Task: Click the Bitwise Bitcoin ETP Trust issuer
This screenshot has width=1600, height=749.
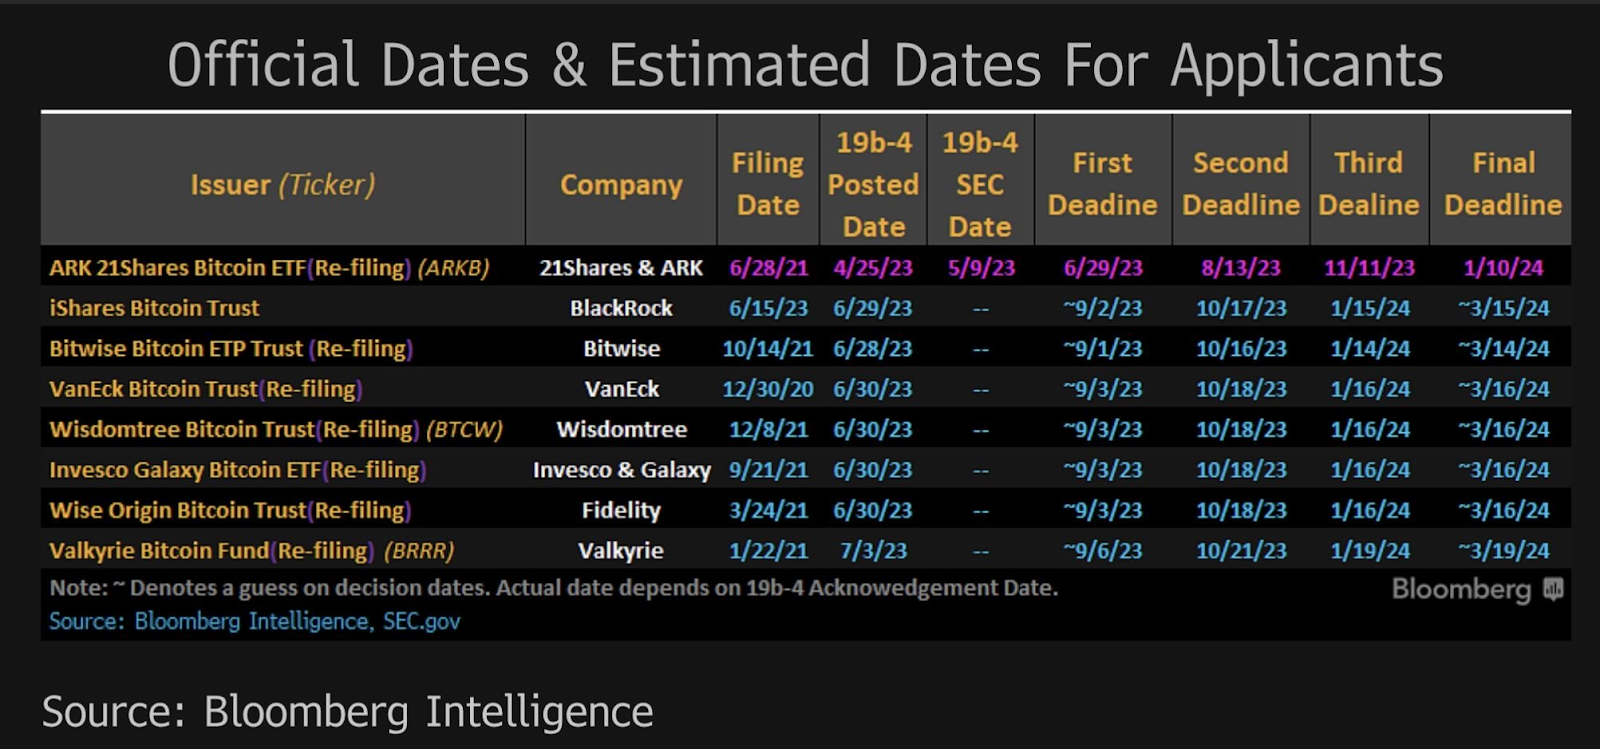Action: pos(231,349)
